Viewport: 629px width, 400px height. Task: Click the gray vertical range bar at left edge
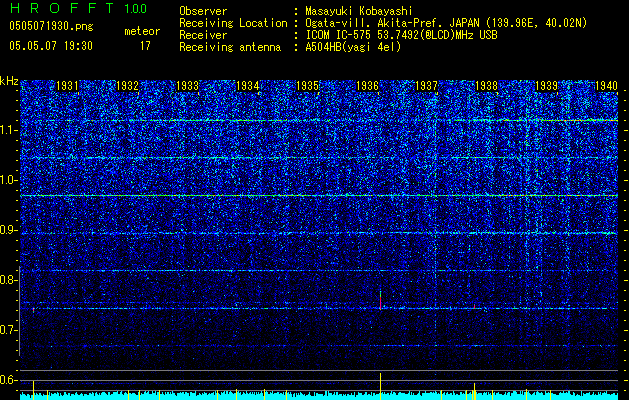tap(20, 311)
